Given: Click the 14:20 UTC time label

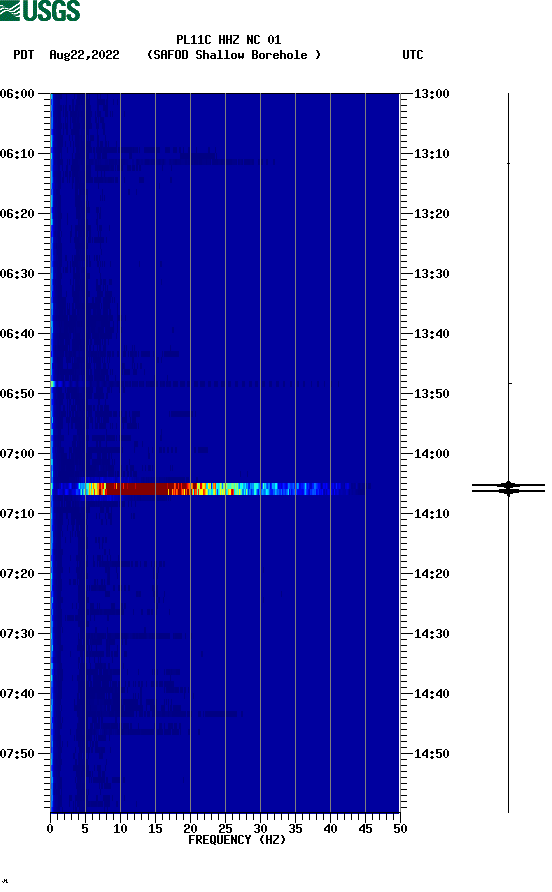Looking at the screenshot, I should 431,573.
